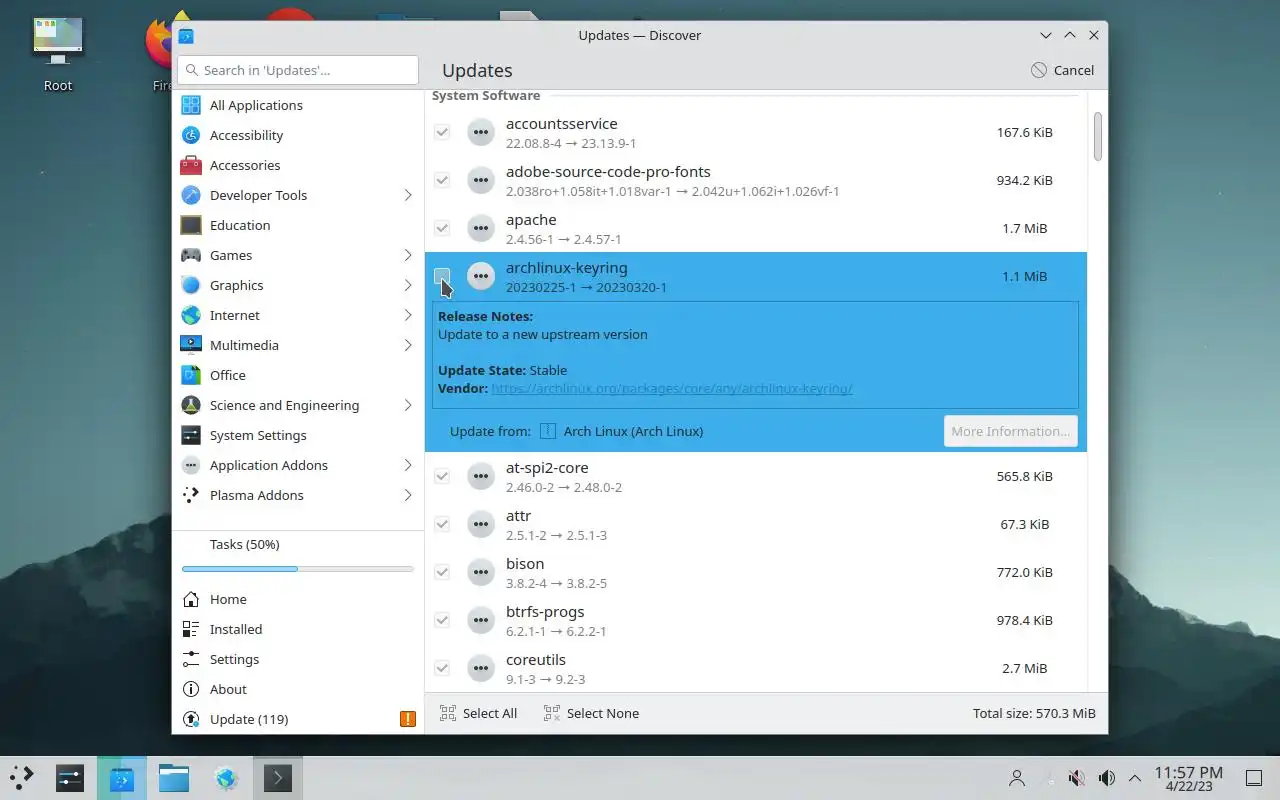
Task: Expand the Science and Engineering arrow
Action: tap(408, 405)
